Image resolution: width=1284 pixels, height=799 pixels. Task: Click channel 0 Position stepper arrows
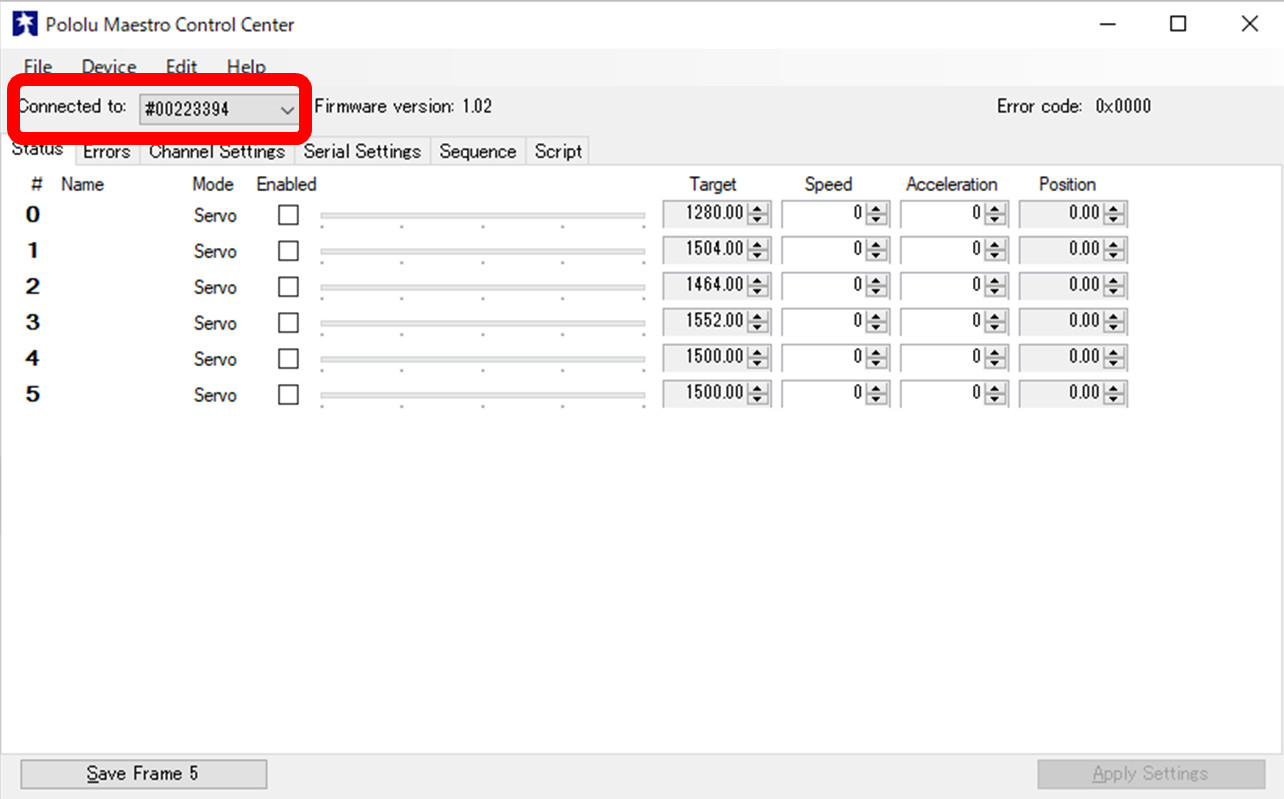[1114, 213]
